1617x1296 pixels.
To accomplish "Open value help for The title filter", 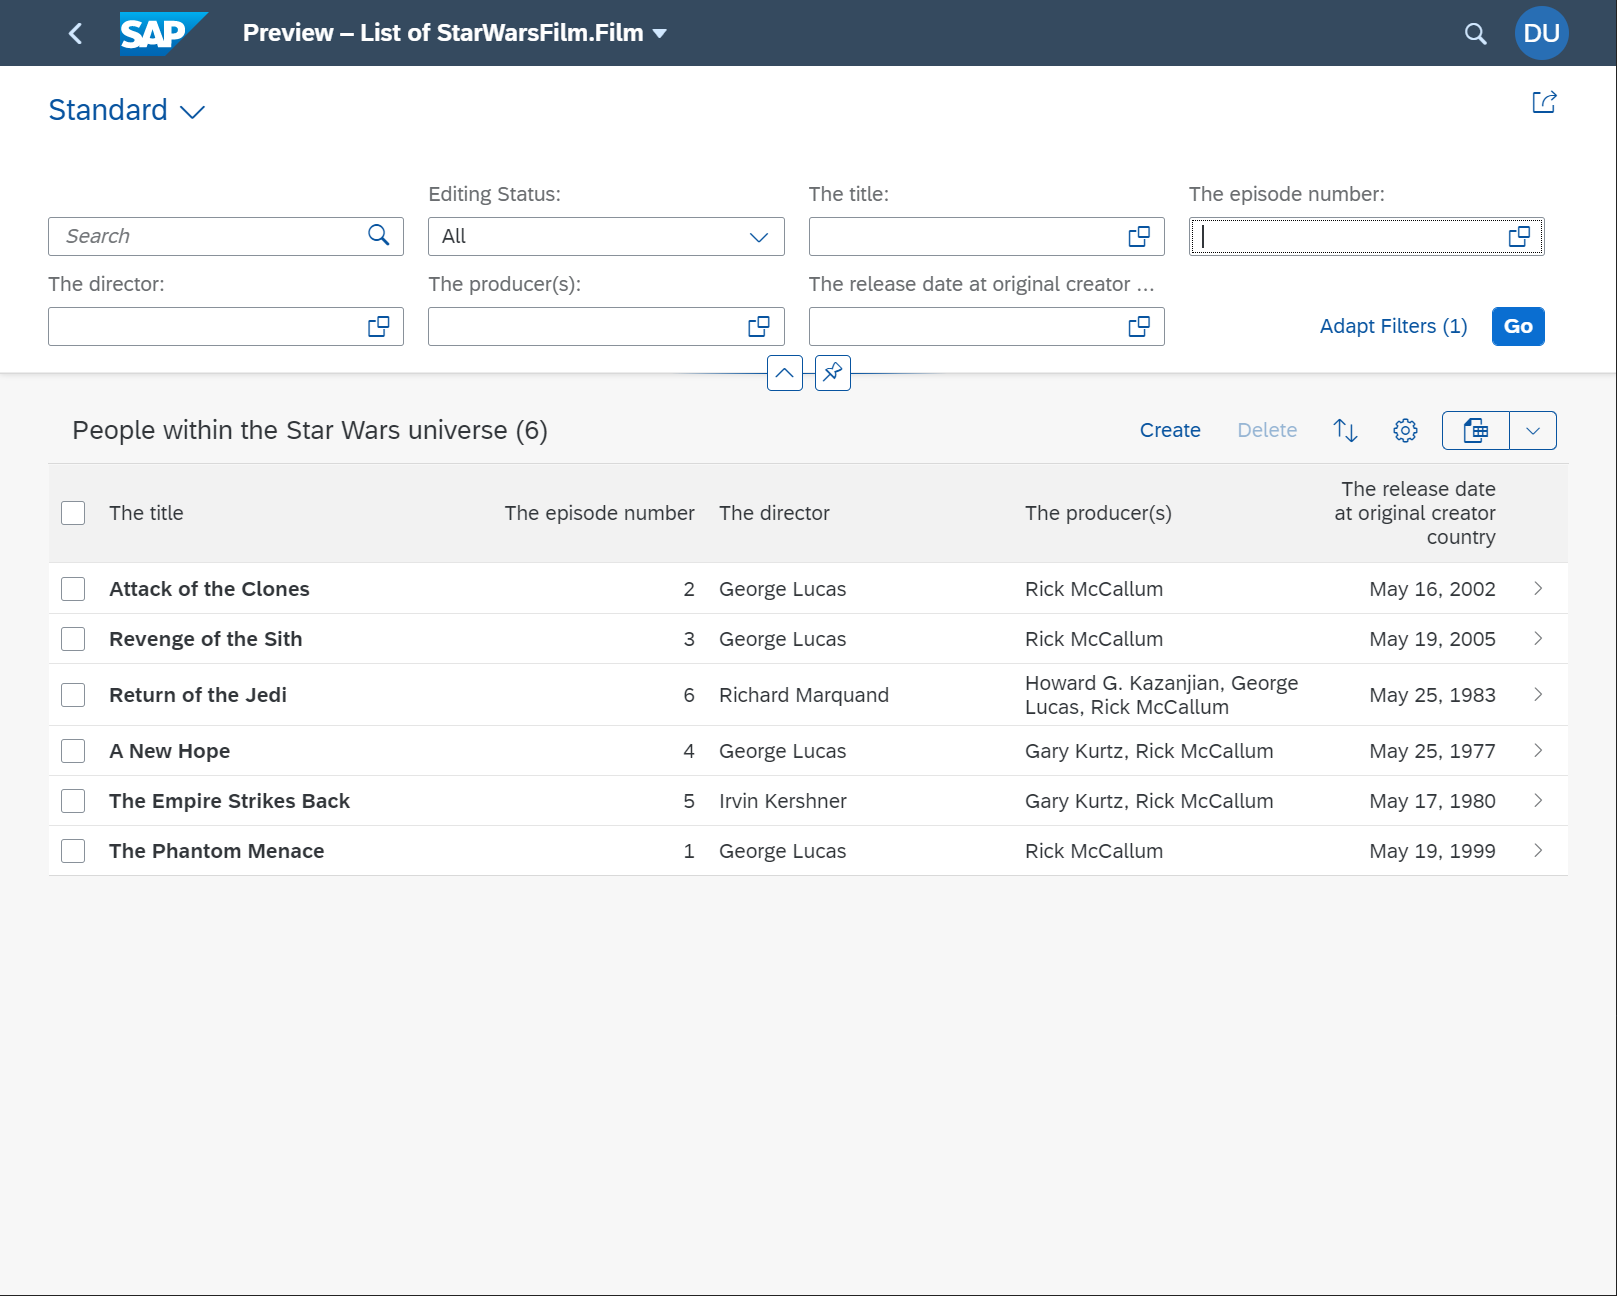I will click(1139, 237).
